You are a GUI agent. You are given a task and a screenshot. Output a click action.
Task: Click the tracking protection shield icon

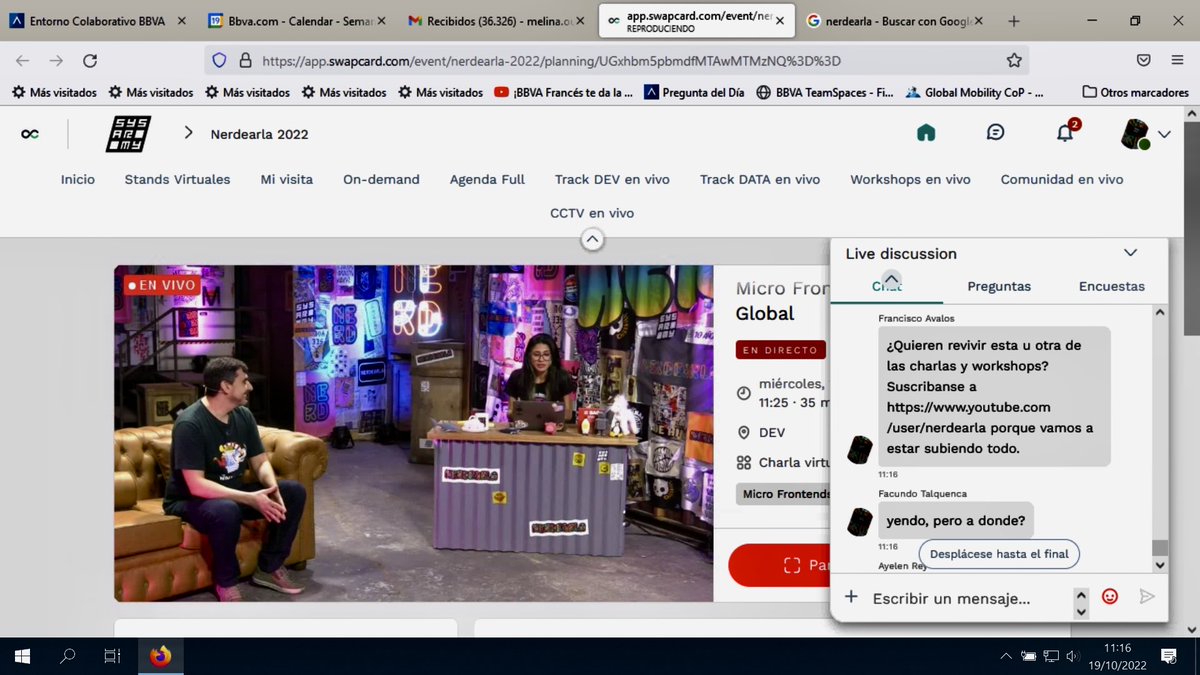(220, 61)
